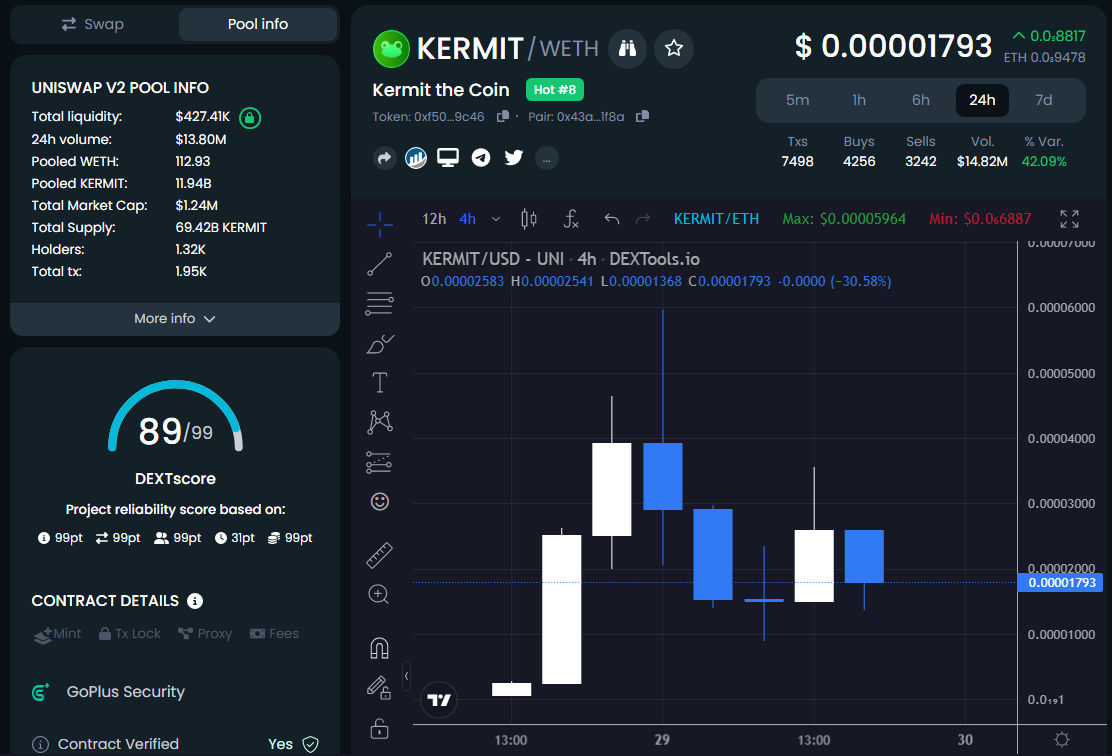Click the current price label 0.00001793 on axis

pos(1060,582)
